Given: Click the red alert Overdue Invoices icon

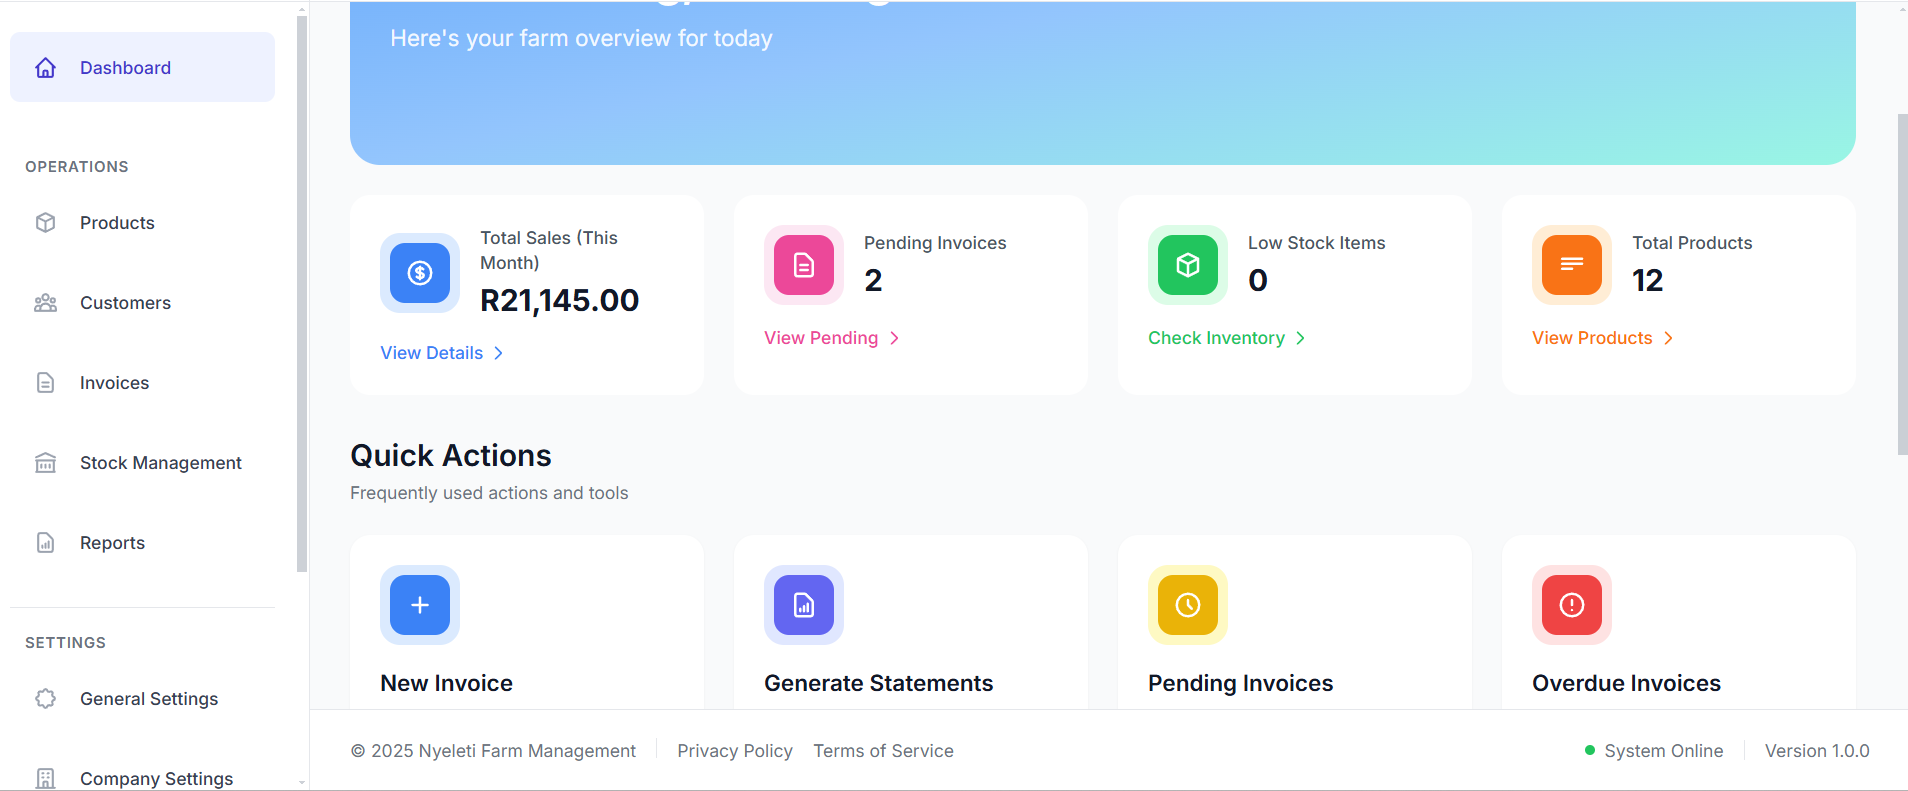Looking at the screenshot, I should pyautogui.click(x=1572, y=605).
